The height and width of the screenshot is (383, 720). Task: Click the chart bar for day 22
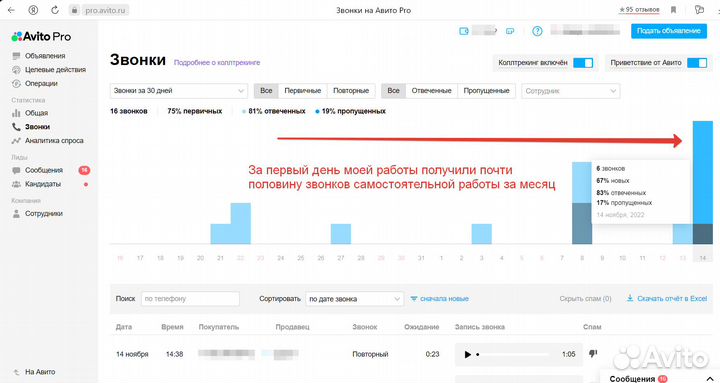pyautogui.click(x=241, y=223)
